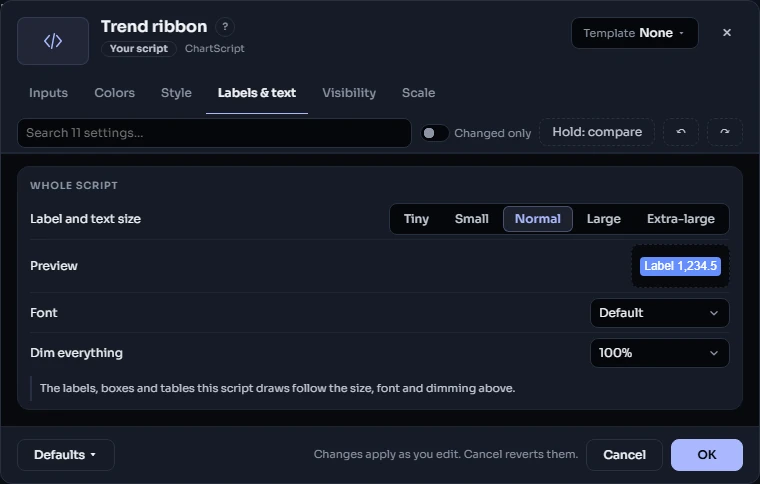
Task: Switch to the Inputs tab
Action: [48, 93]
